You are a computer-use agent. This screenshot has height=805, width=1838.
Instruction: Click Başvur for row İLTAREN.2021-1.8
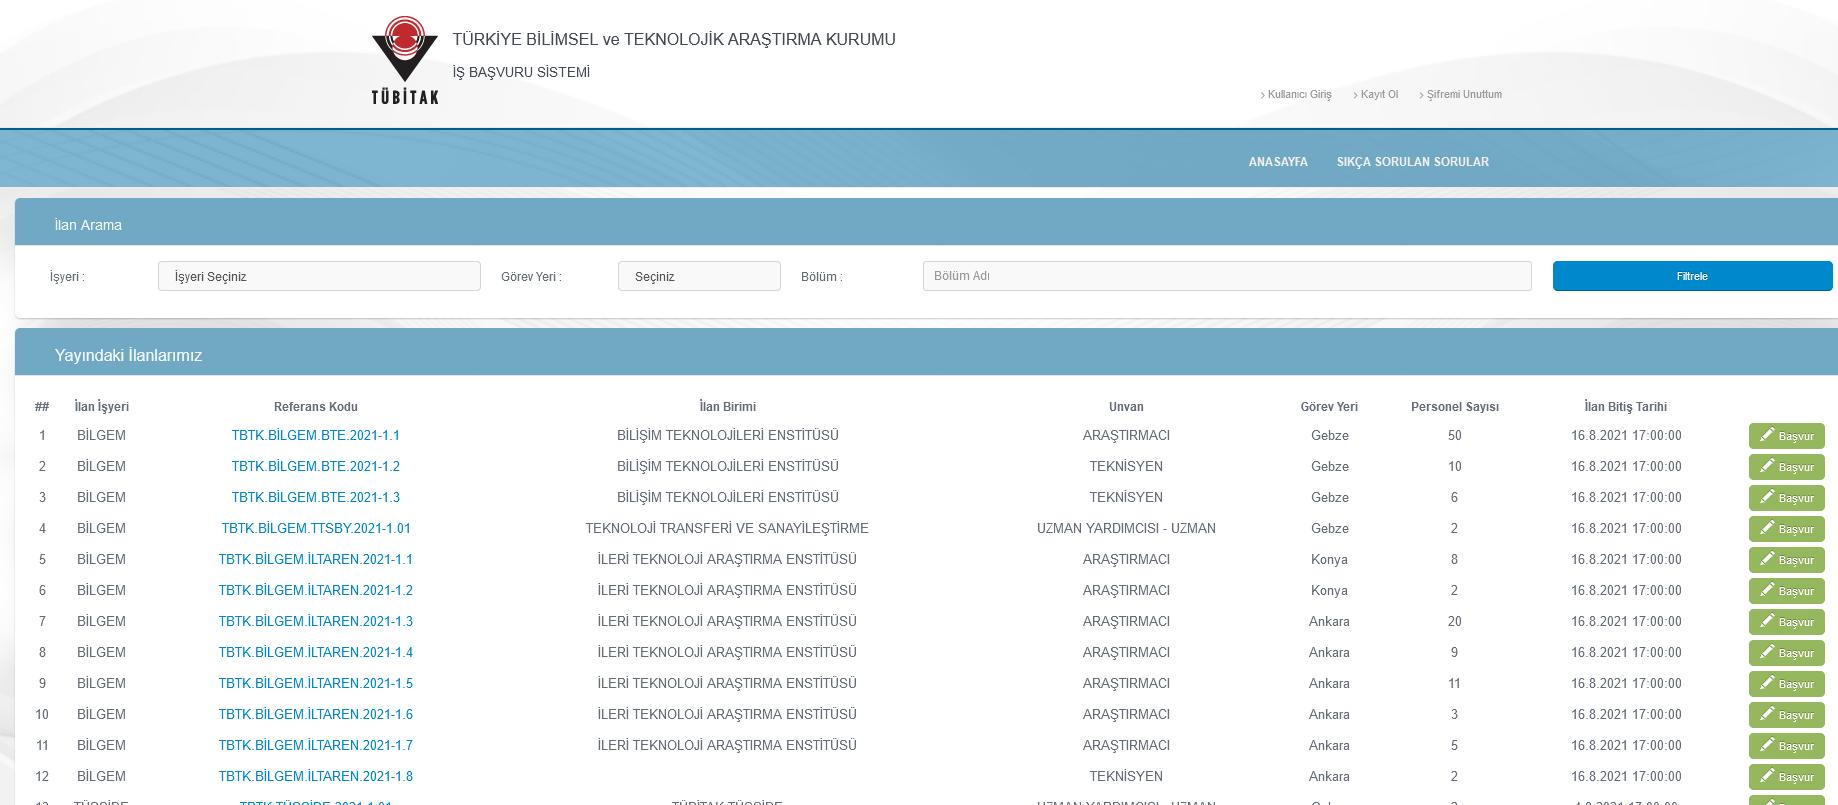tap(1787, 777)
